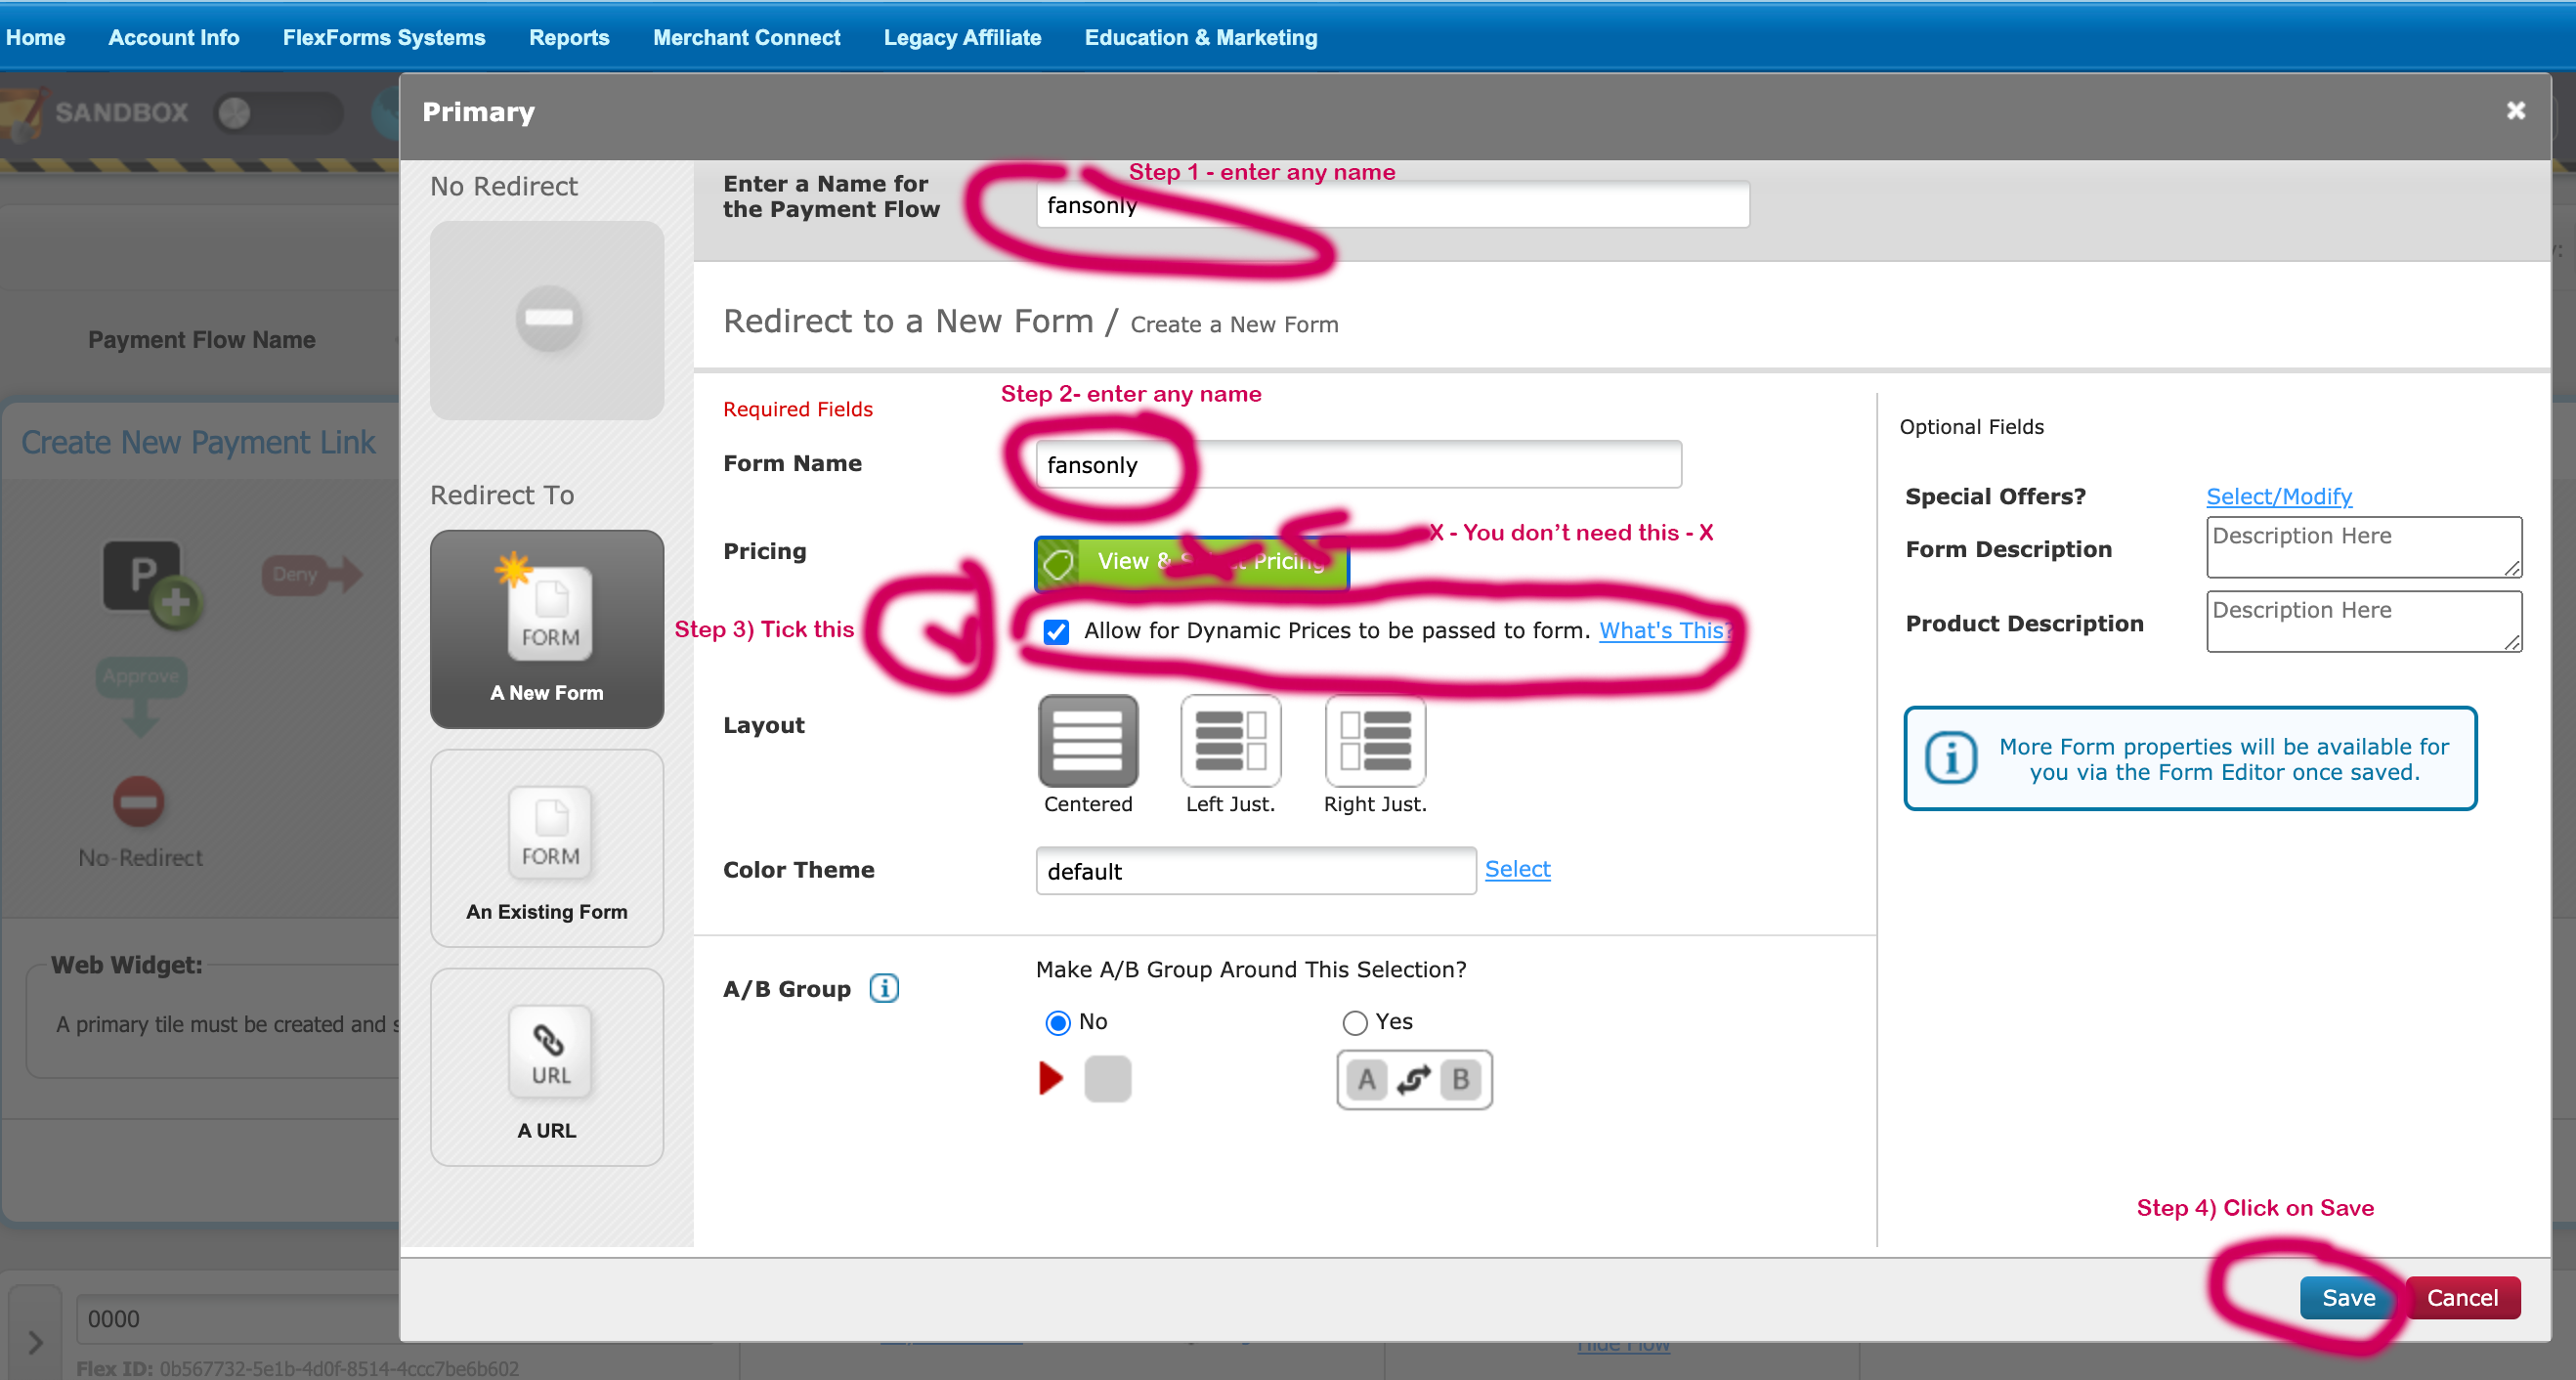This screenshot has height=1380, width=2576.
Task: Choose the Left Just. layout icon
Action: point(1230,741)
